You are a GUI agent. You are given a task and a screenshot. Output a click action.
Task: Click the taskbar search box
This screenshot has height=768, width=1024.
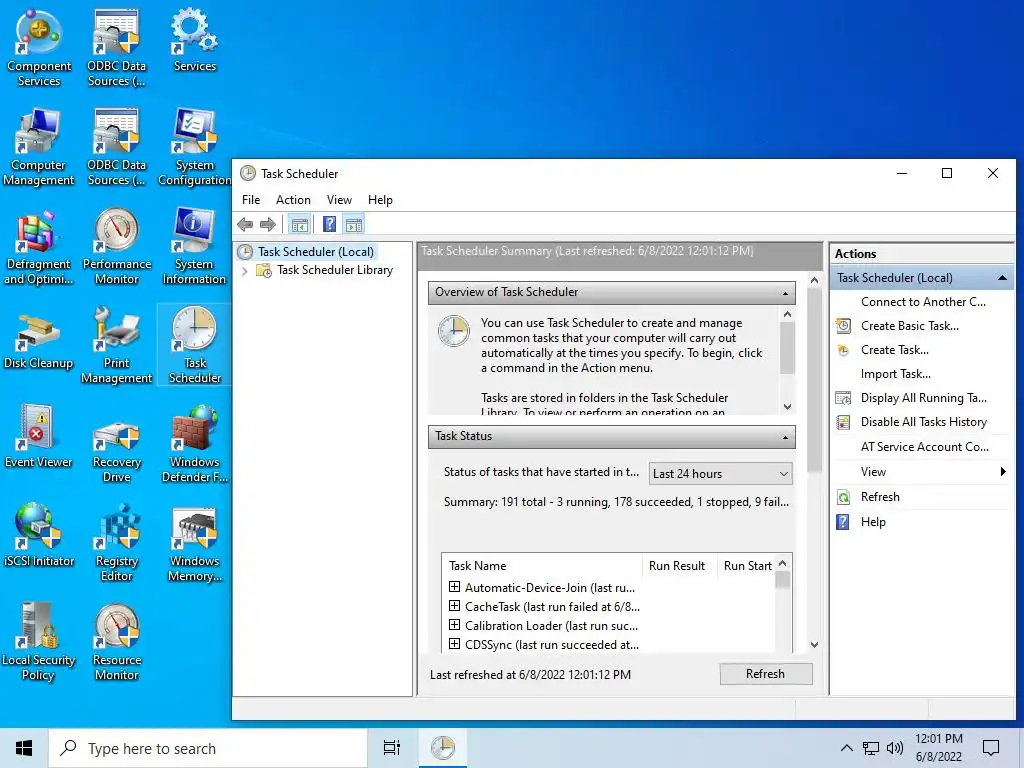pyautogui.click(x=208, y=748)
